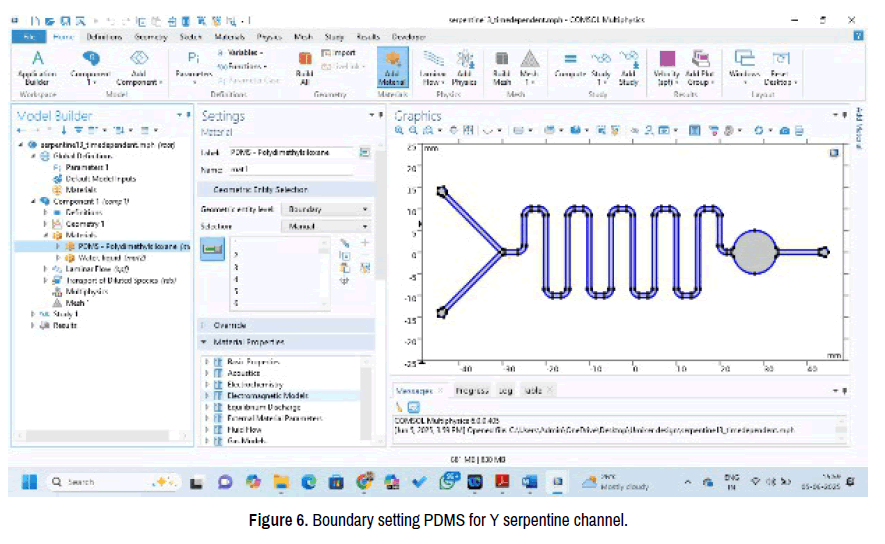The height and width of the screenshot is (544, 885).
Task: Switch to the Progress tab
Action: (472, 390)
